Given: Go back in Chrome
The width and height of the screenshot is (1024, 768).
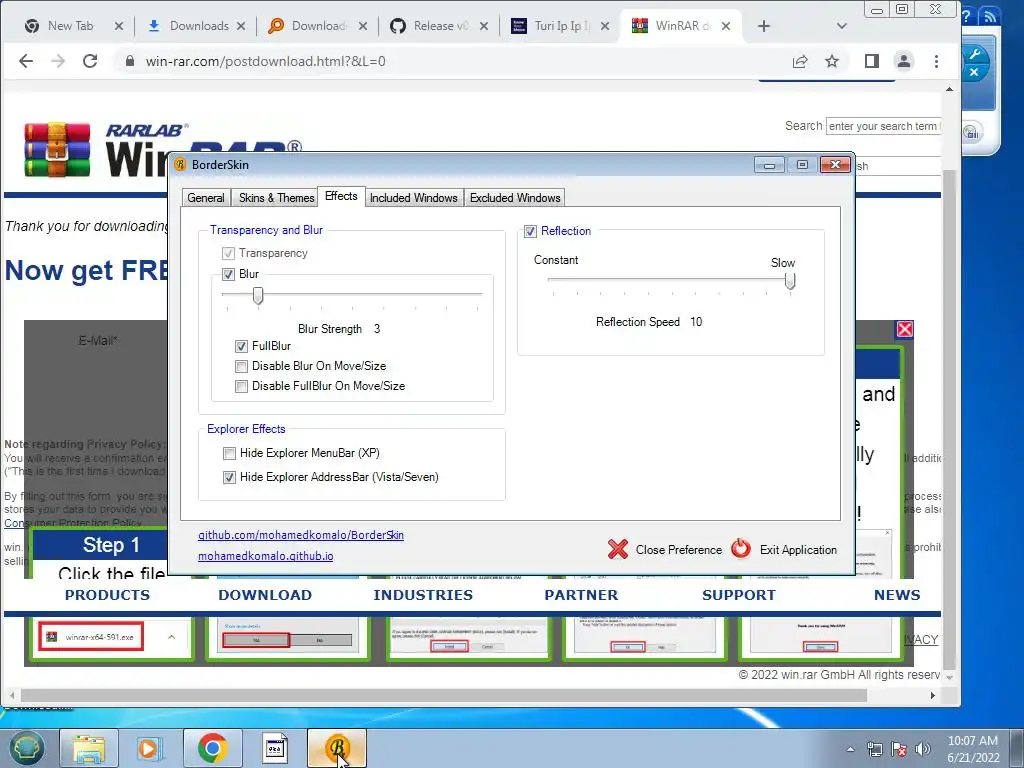Looking at the screenshot, I should (26, 61).
